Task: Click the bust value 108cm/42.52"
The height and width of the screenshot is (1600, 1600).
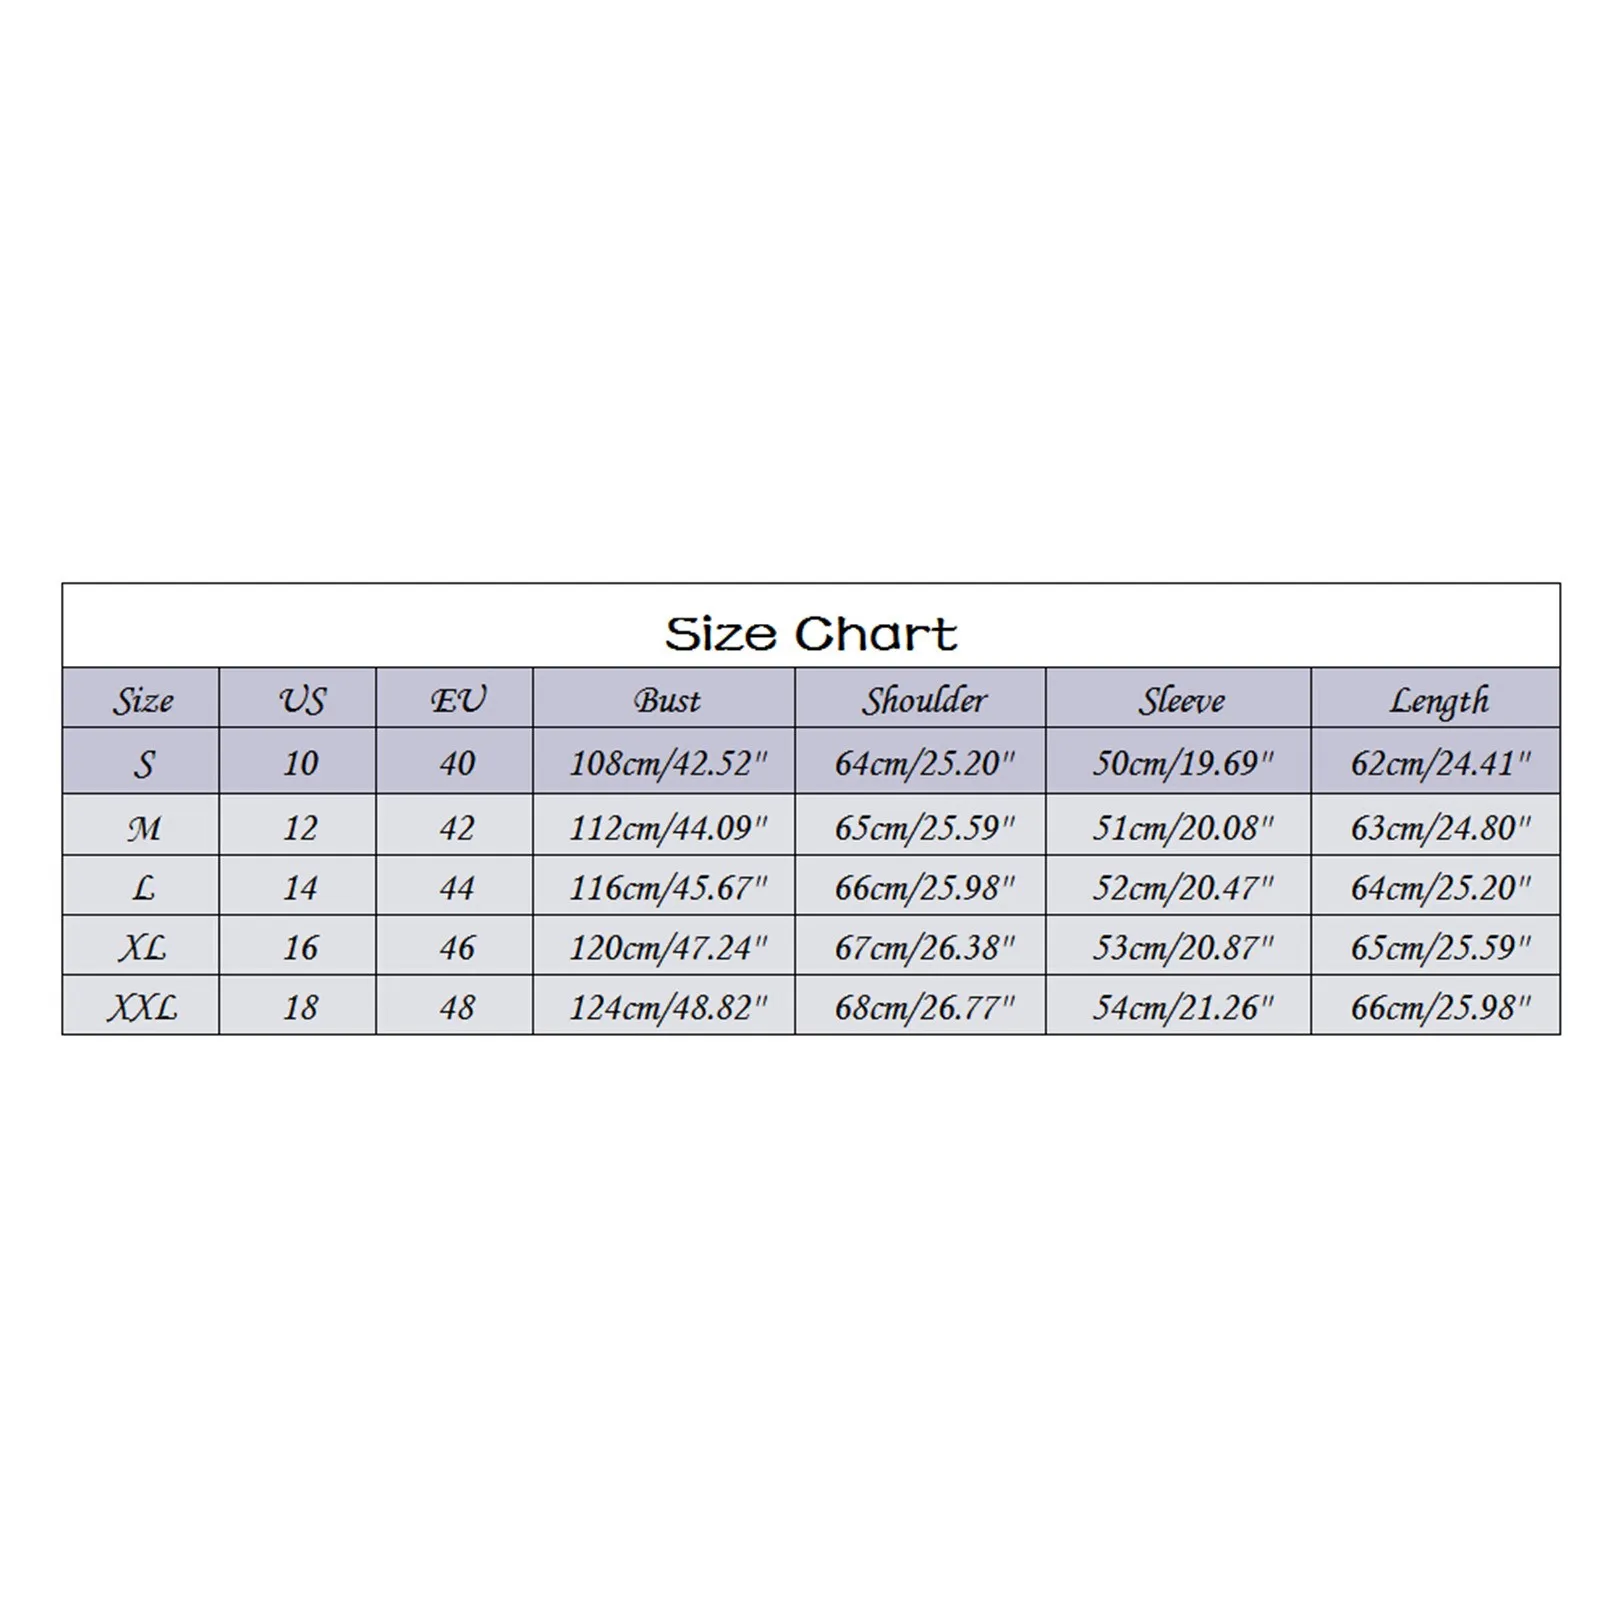Action: 667,764
